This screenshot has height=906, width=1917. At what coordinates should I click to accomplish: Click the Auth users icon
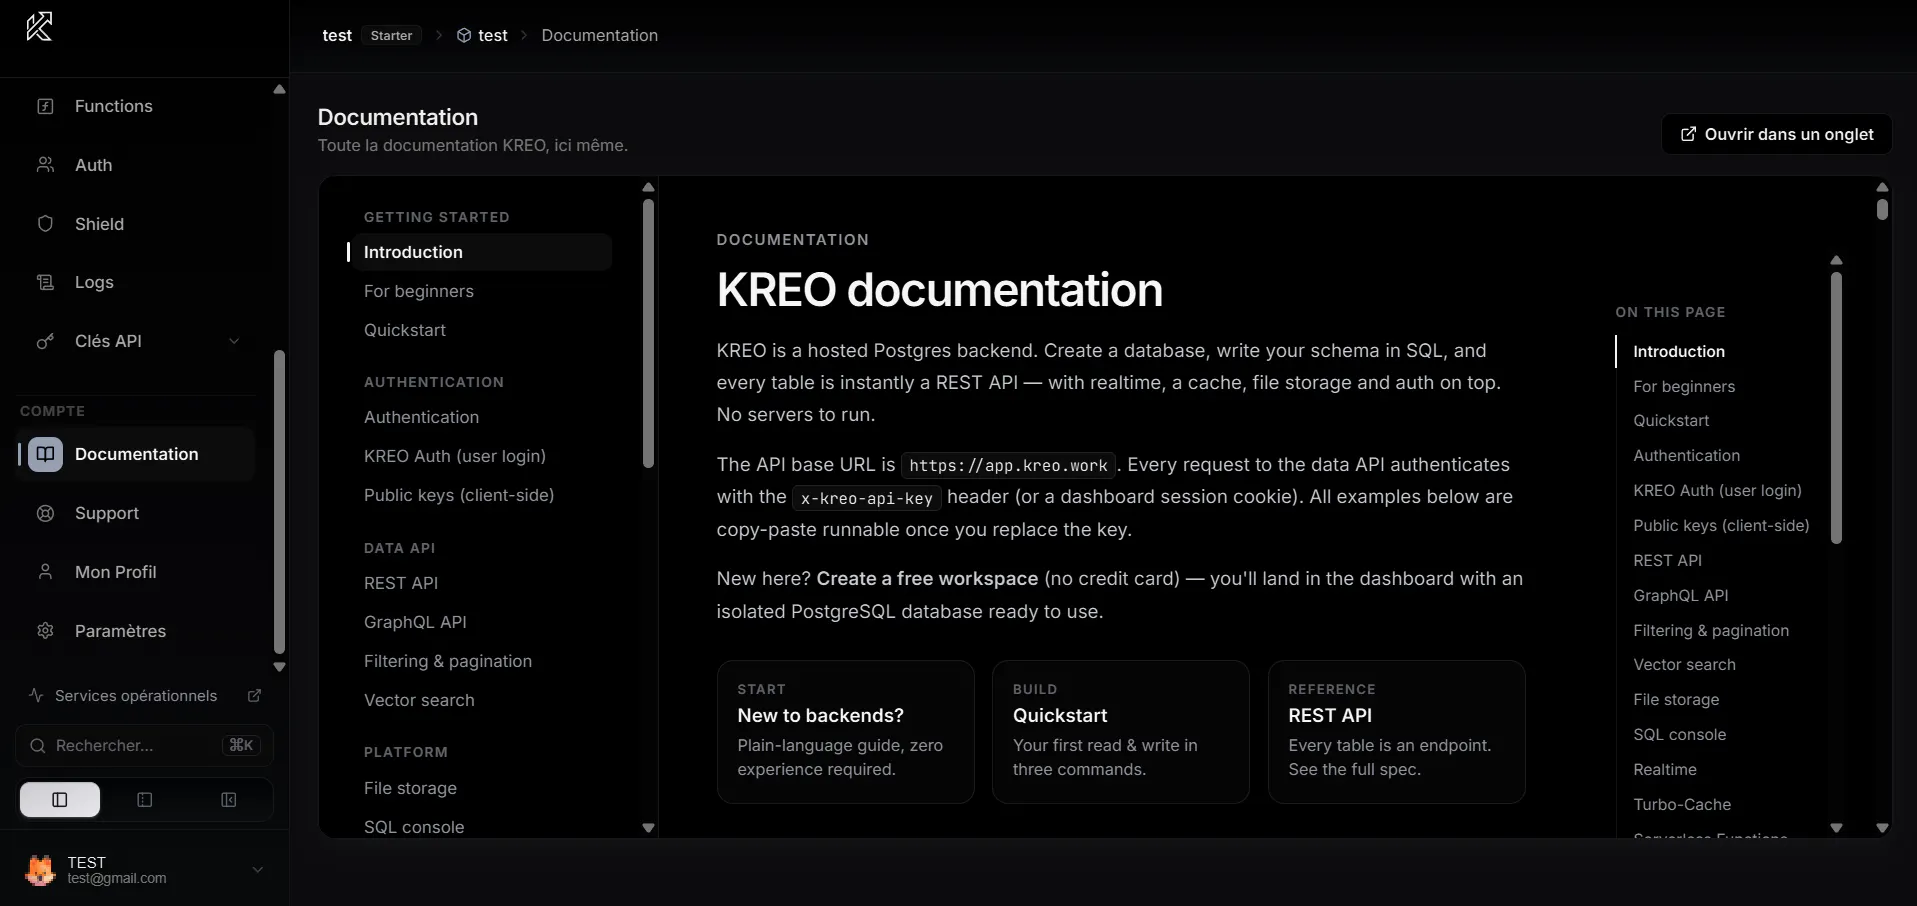(45, 165)
